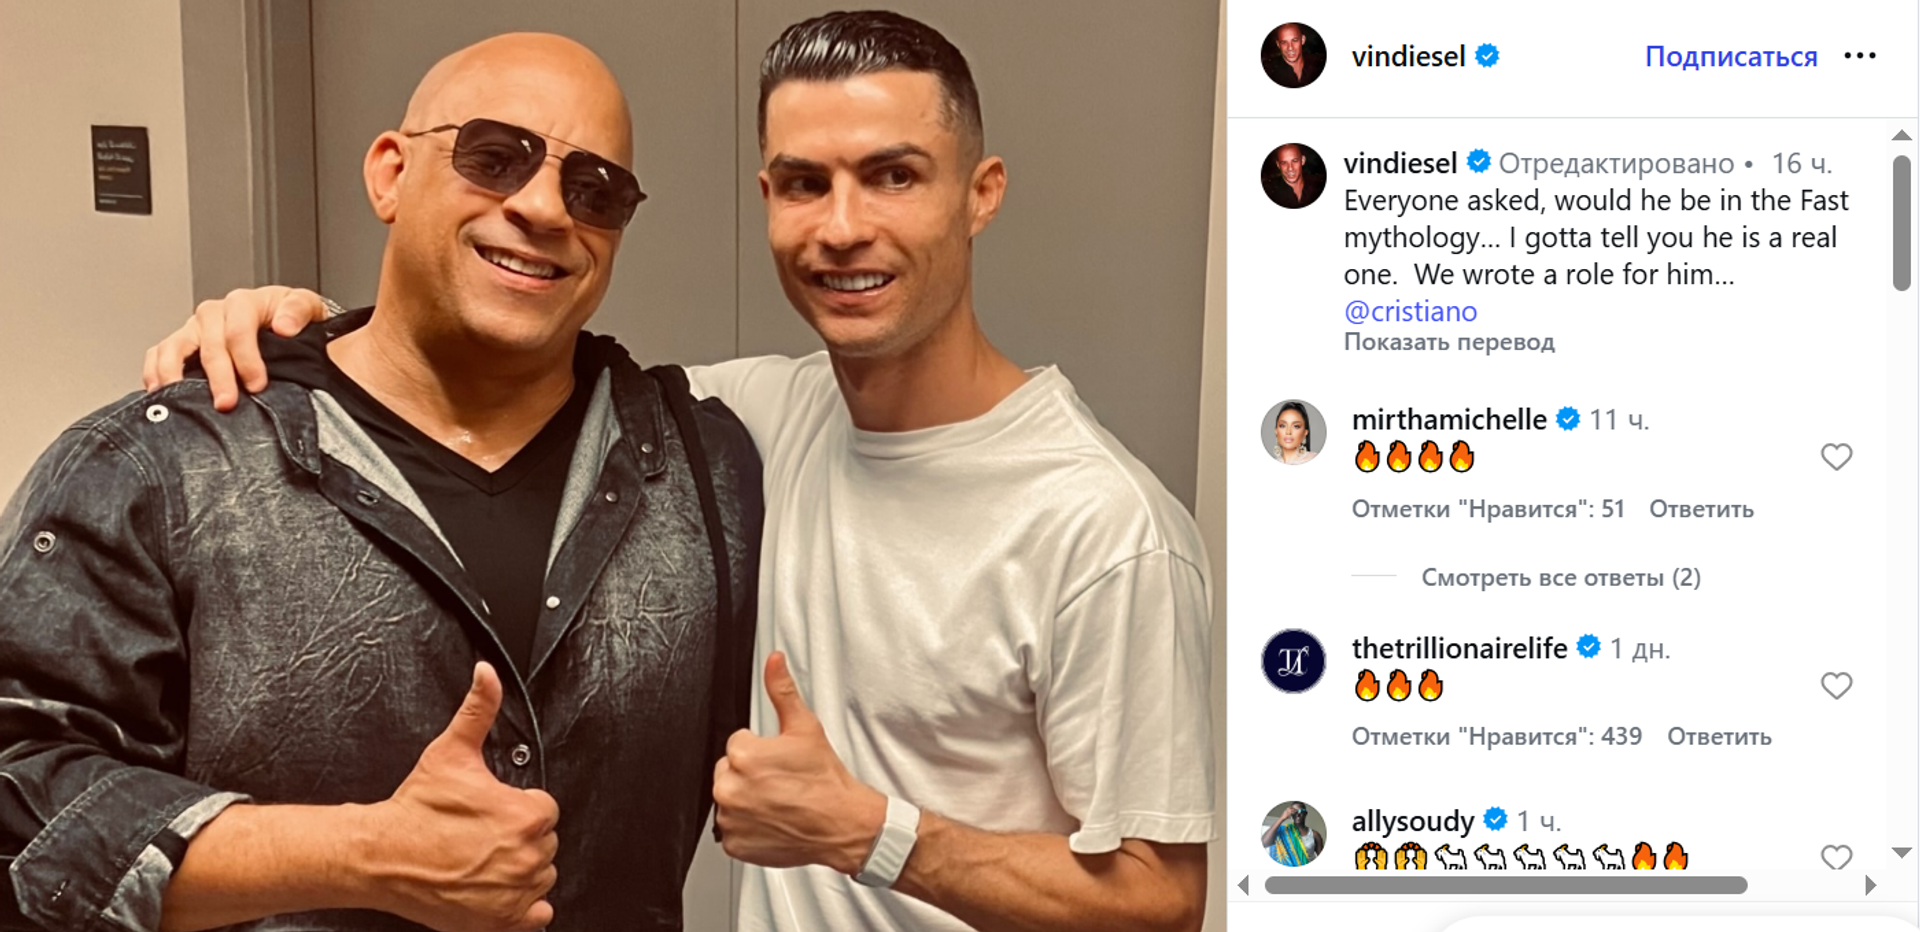Reply to mirthamichelle's comment
The width and height of the screenshot is (1920, 932).
[1701, 509]
